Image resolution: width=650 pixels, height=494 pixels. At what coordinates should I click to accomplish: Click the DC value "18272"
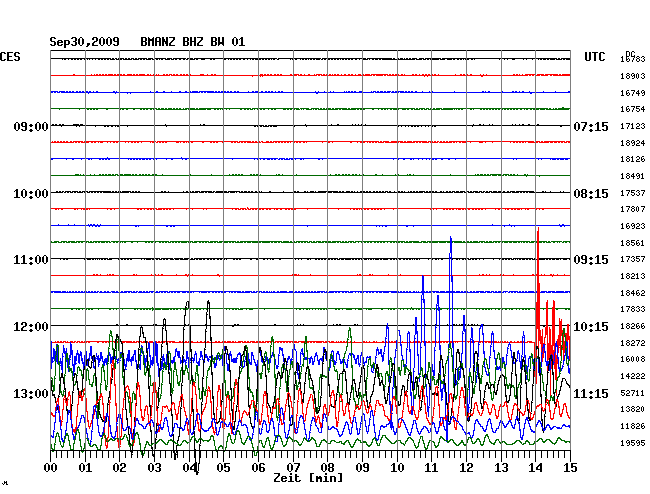(x=633, y=343)
